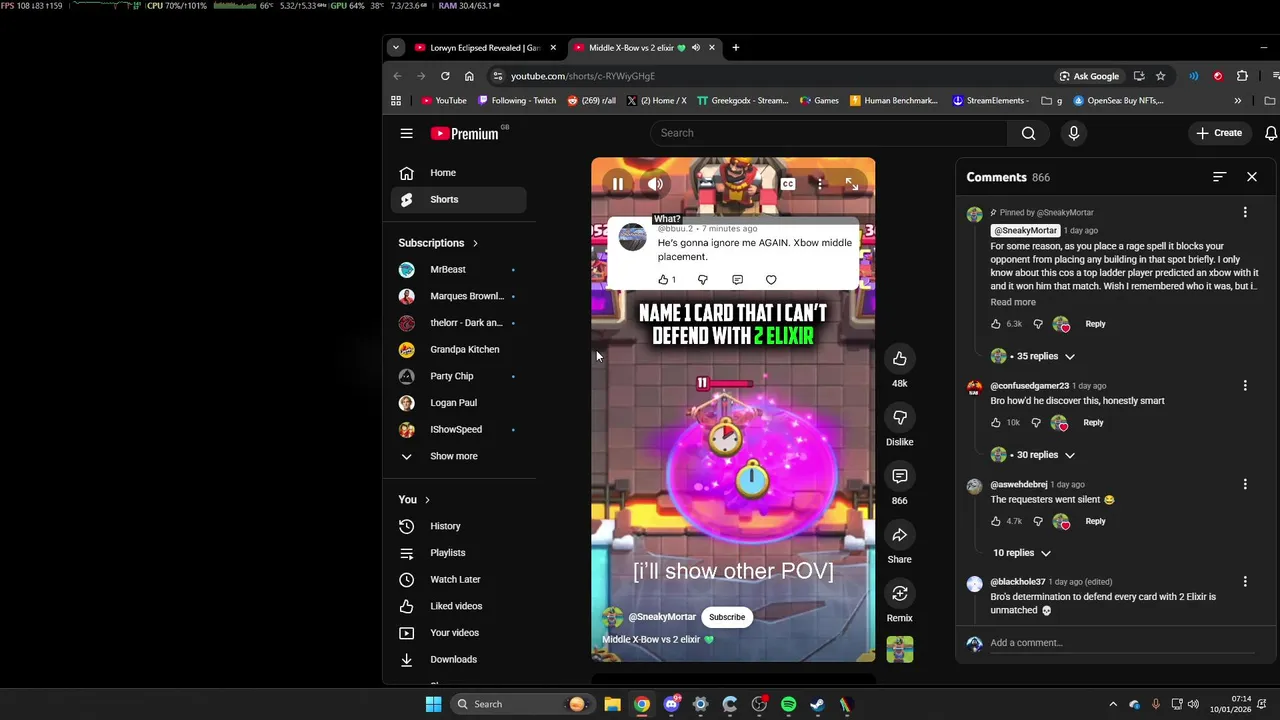
Task: Open Following - Twitch bookmark
Action: [x=517, y=100]
